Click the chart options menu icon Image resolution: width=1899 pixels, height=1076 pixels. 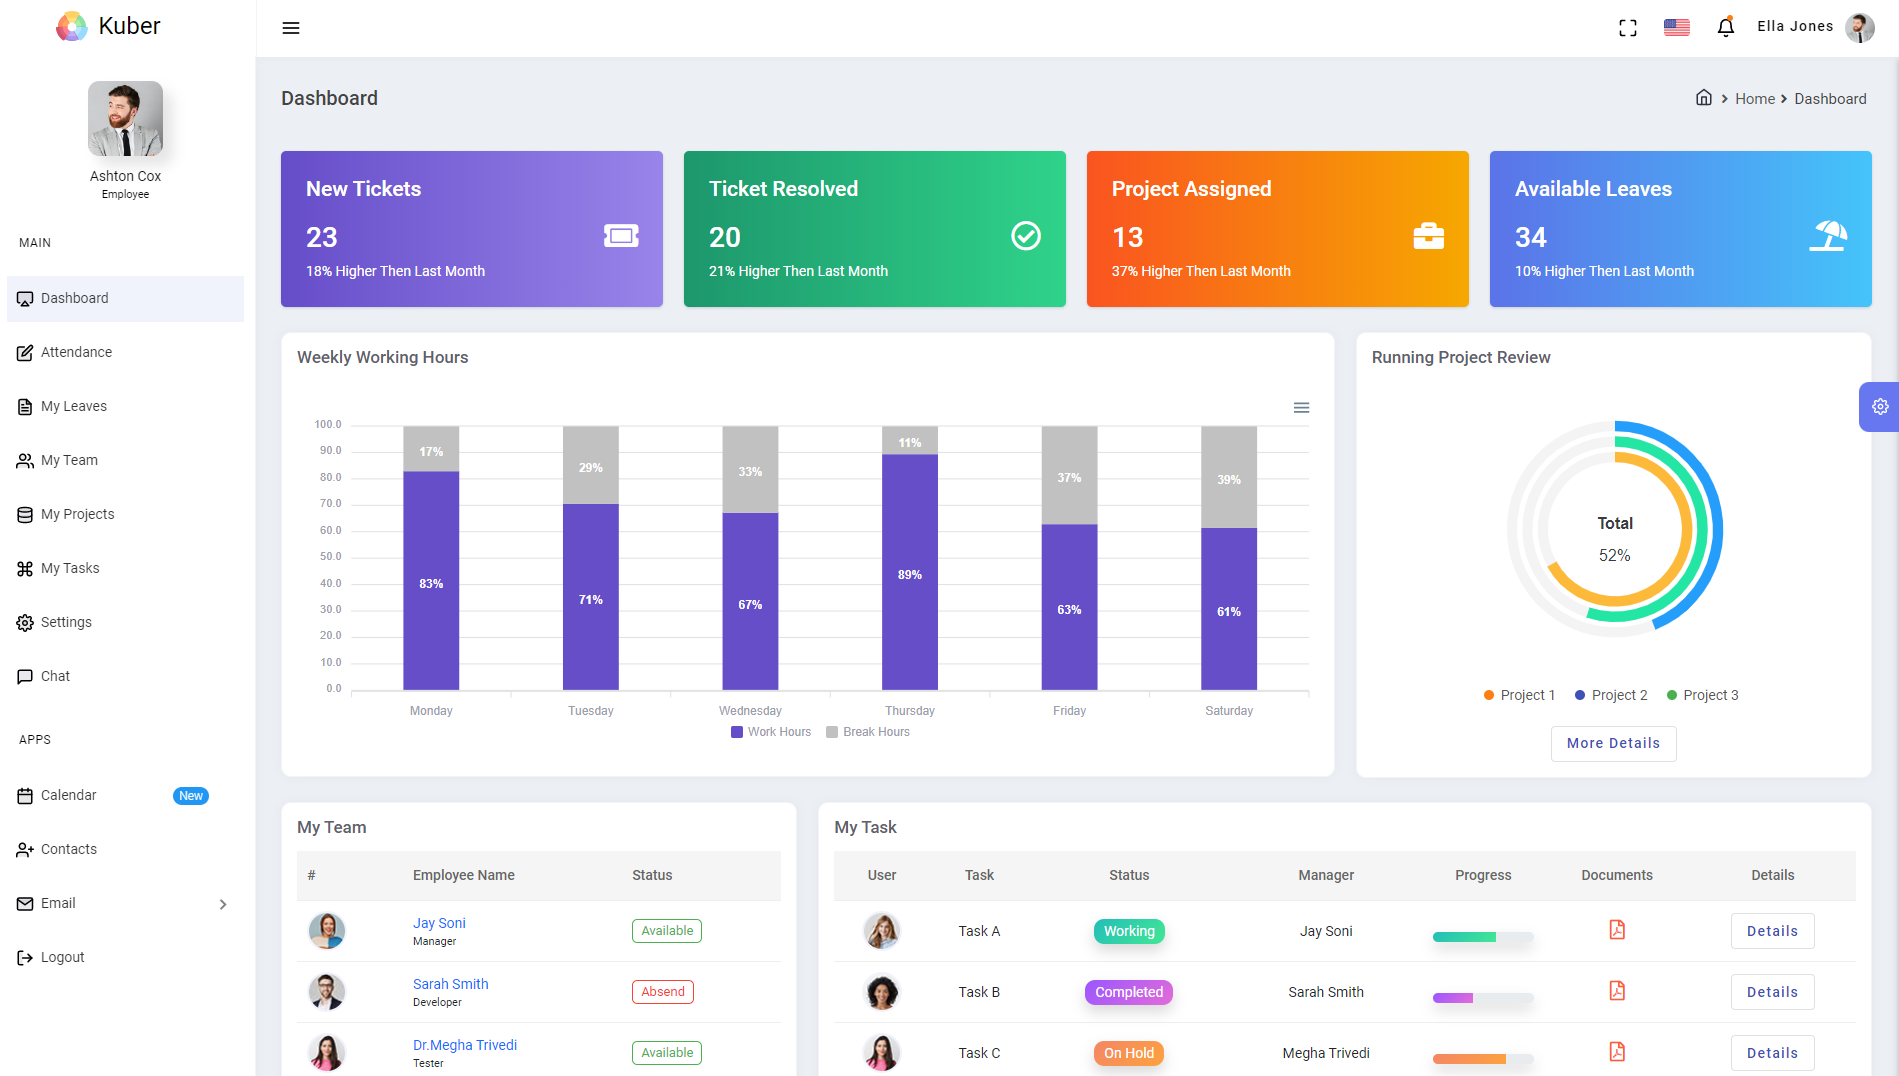[x=1301, y=407]
